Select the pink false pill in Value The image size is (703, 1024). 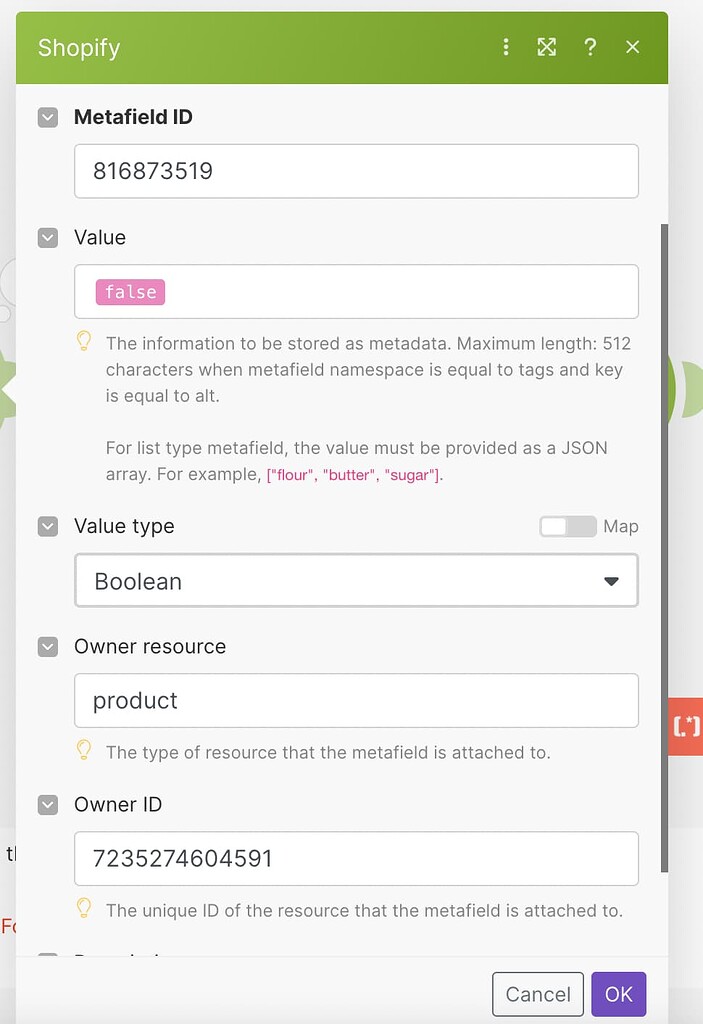pos(131,292)
